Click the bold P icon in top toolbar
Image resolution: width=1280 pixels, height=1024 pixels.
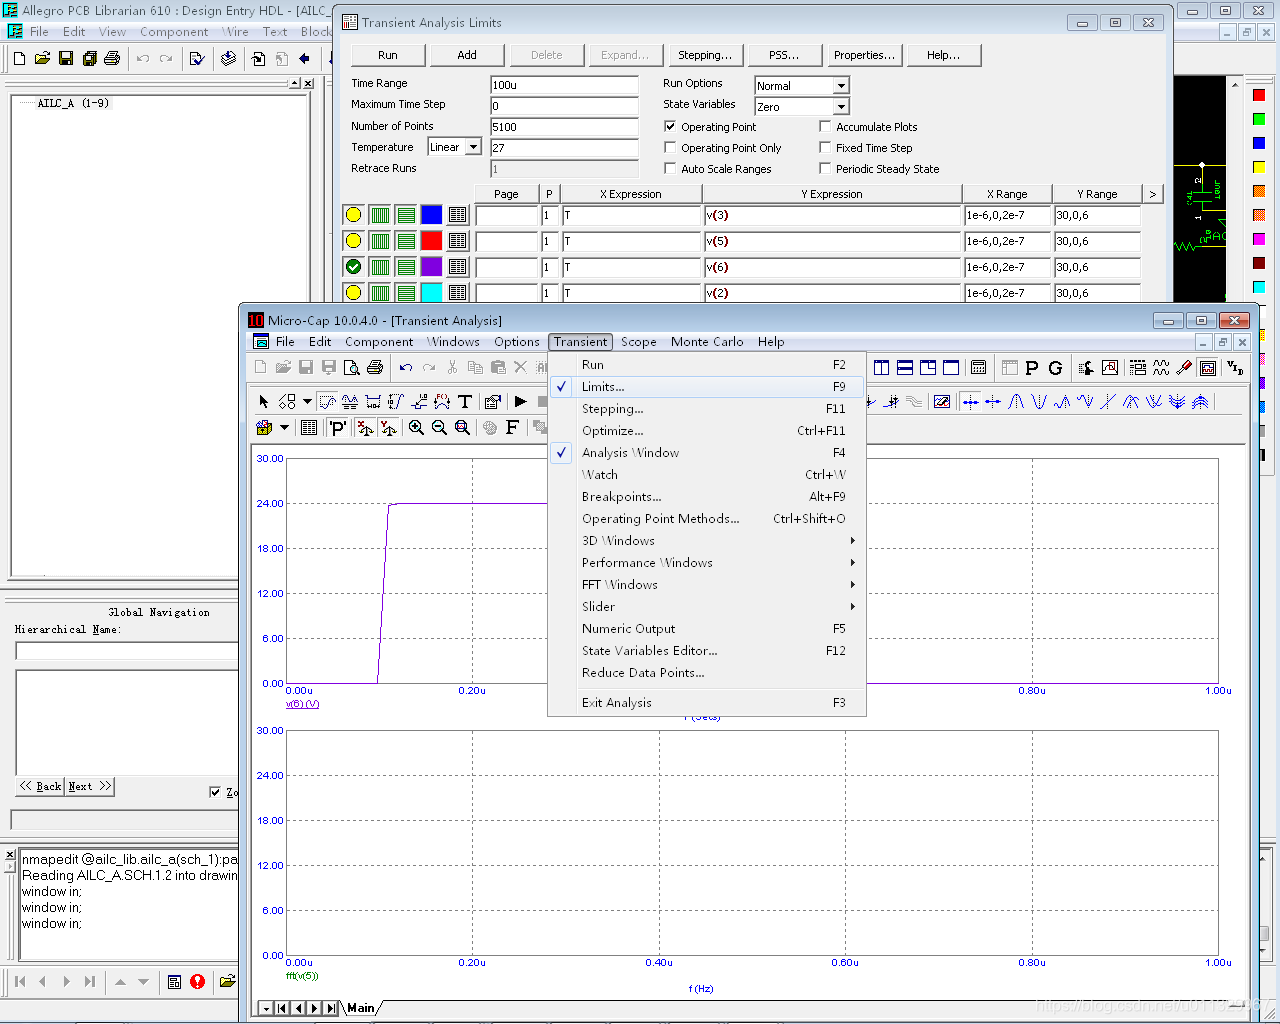tap(1032, 368)
